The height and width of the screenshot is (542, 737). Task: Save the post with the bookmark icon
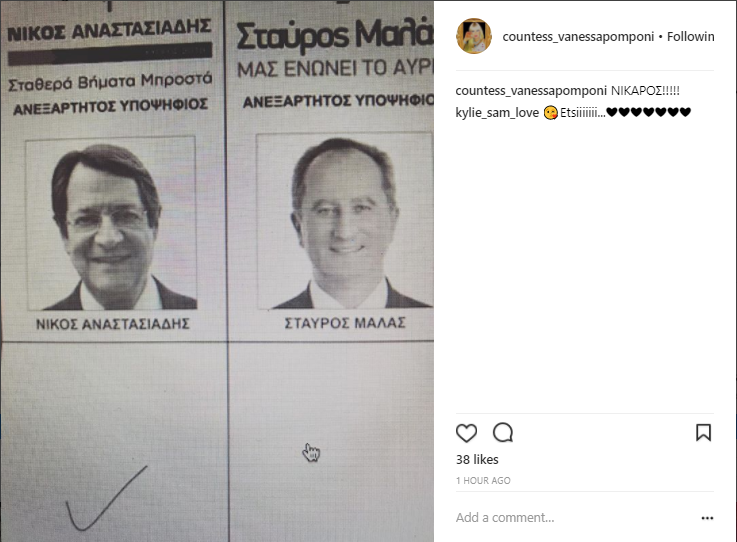(x=703, y=432)
